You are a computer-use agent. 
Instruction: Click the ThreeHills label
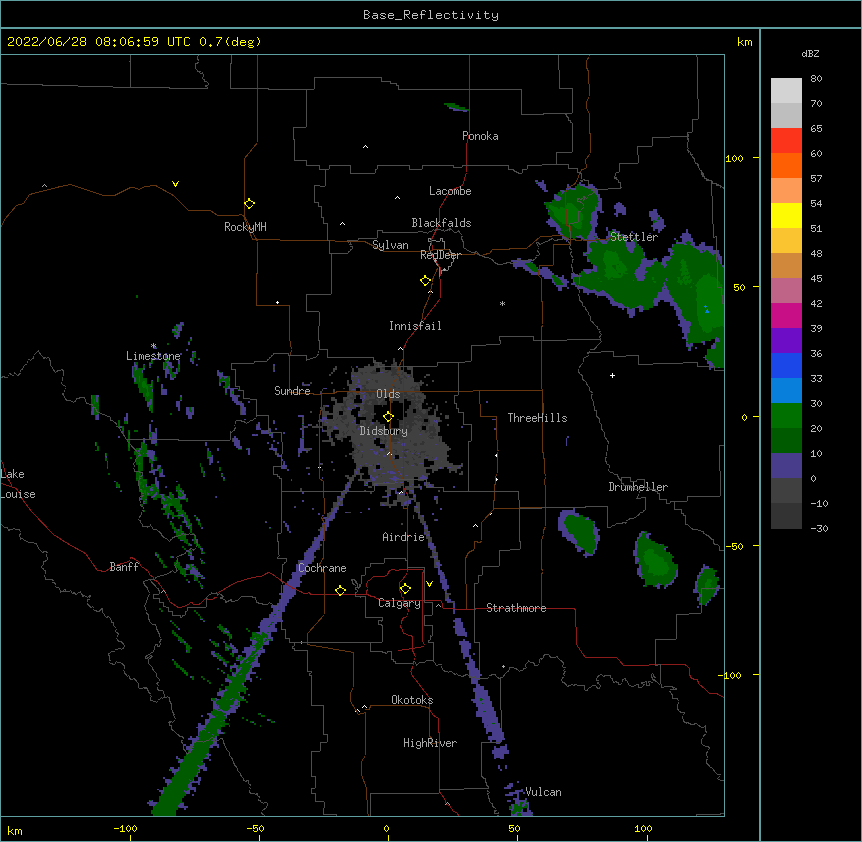tap(537, 418)
